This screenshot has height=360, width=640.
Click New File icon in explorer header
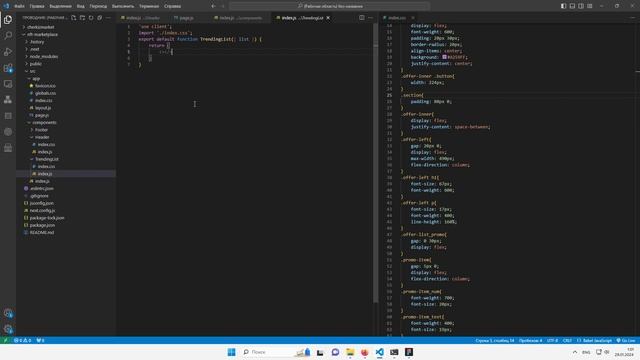coord(73,18)
